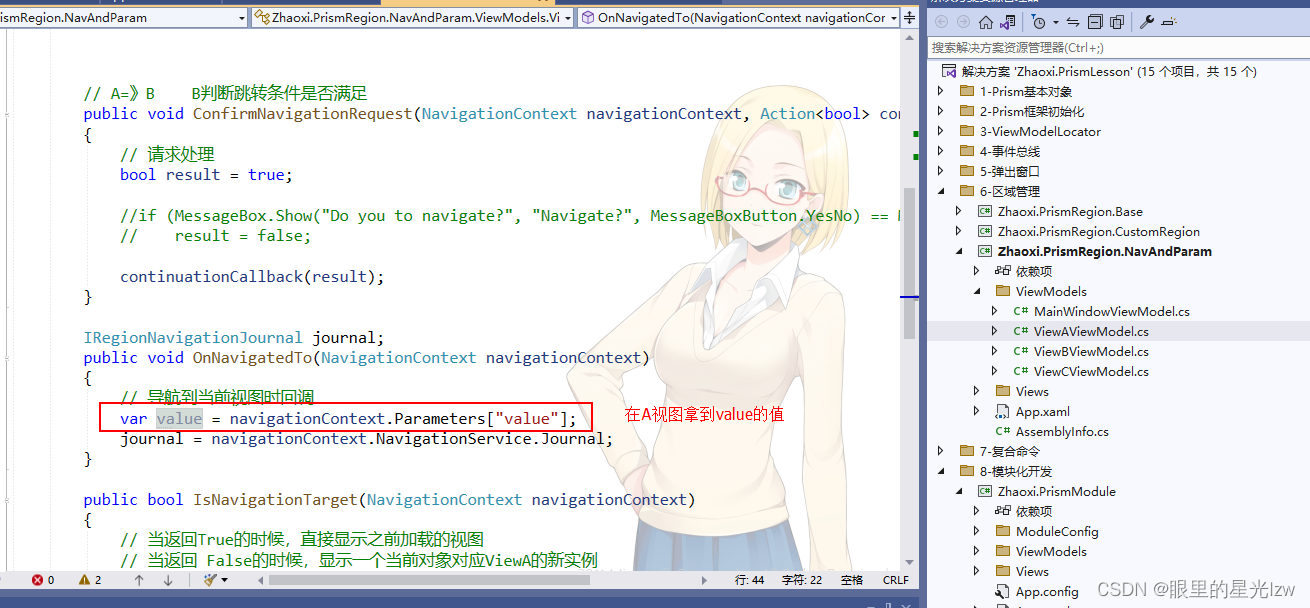
Task: Go to previous issue with the up arrow
Action: pyautogui.click(x=139, y=580)
